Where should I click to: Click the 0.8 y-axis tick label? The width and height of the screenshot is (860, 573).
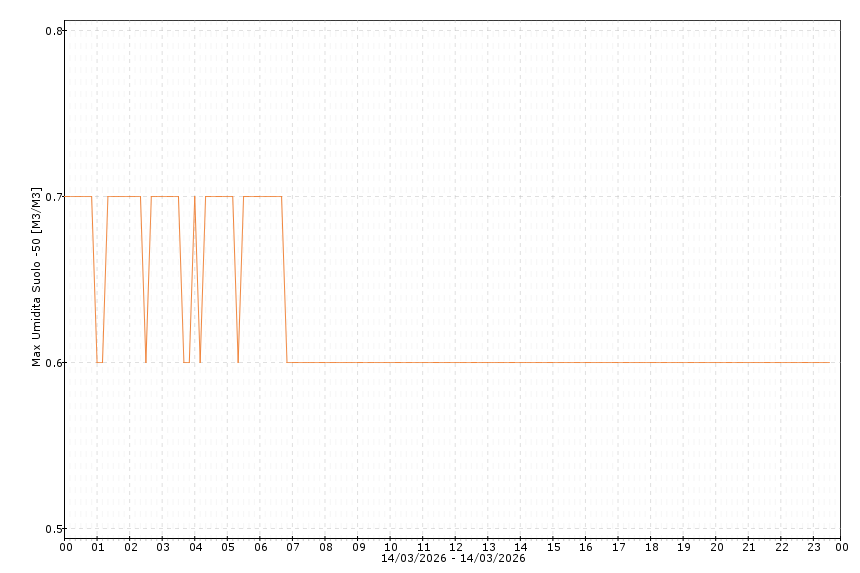[54, 31]
